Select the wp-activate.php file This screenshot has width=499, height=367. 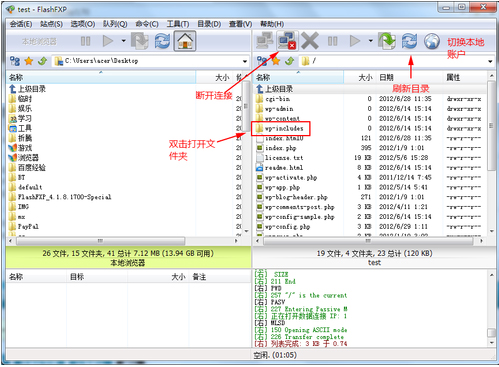[x=286, y=177]
